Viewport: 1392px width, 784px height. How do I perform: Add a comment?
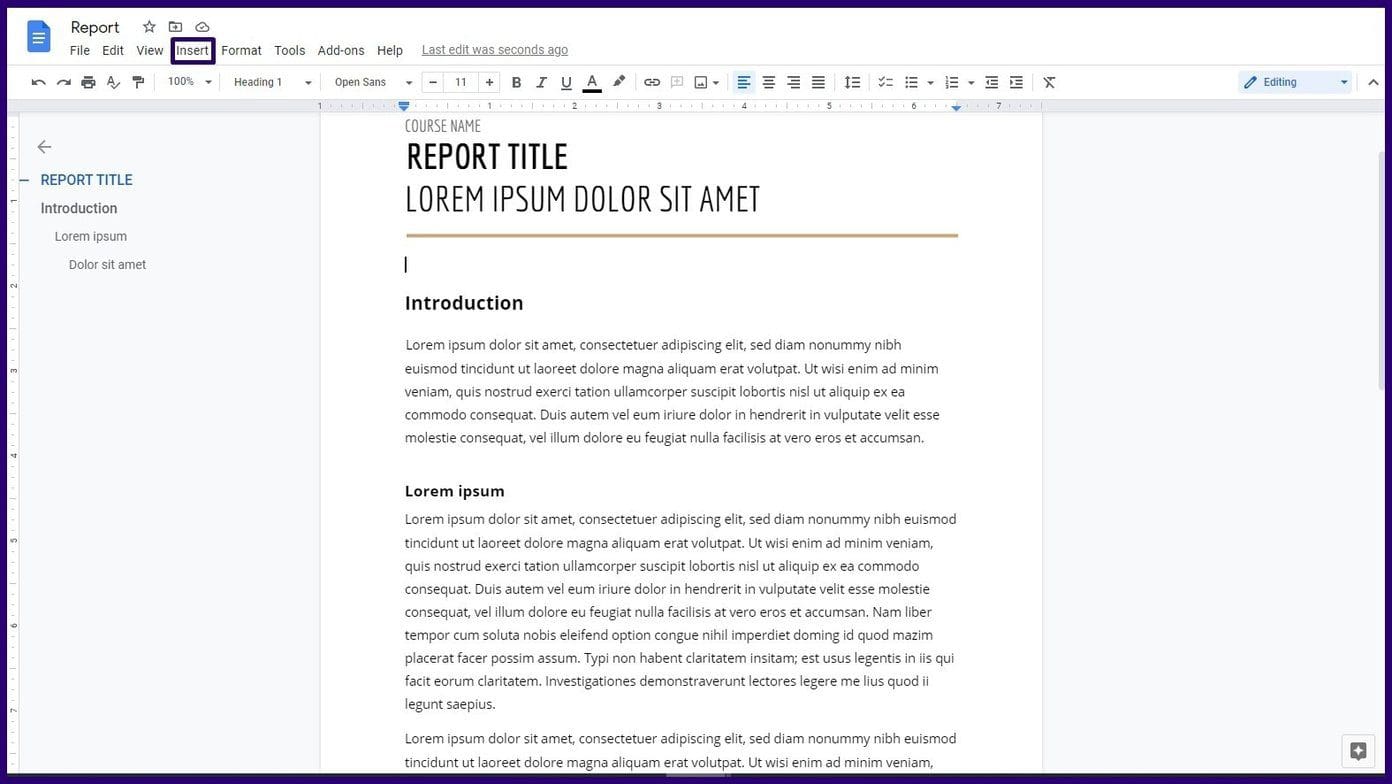click(677, 82)
